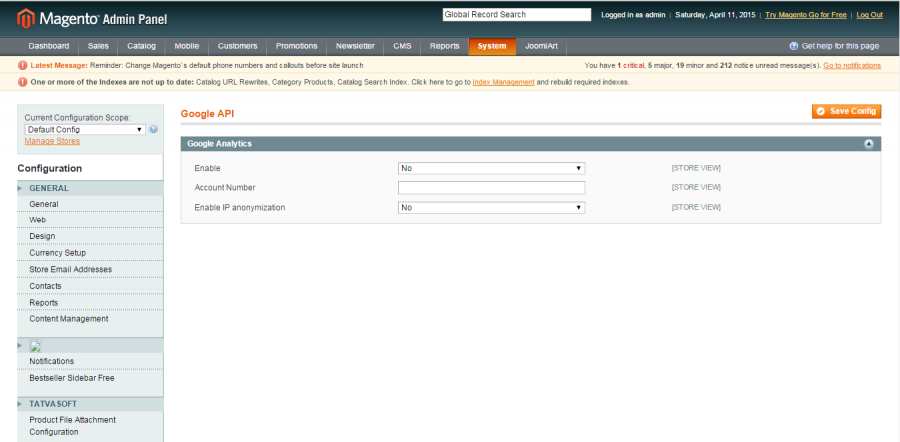Click the Manage Stores link

tap(52, 141)
